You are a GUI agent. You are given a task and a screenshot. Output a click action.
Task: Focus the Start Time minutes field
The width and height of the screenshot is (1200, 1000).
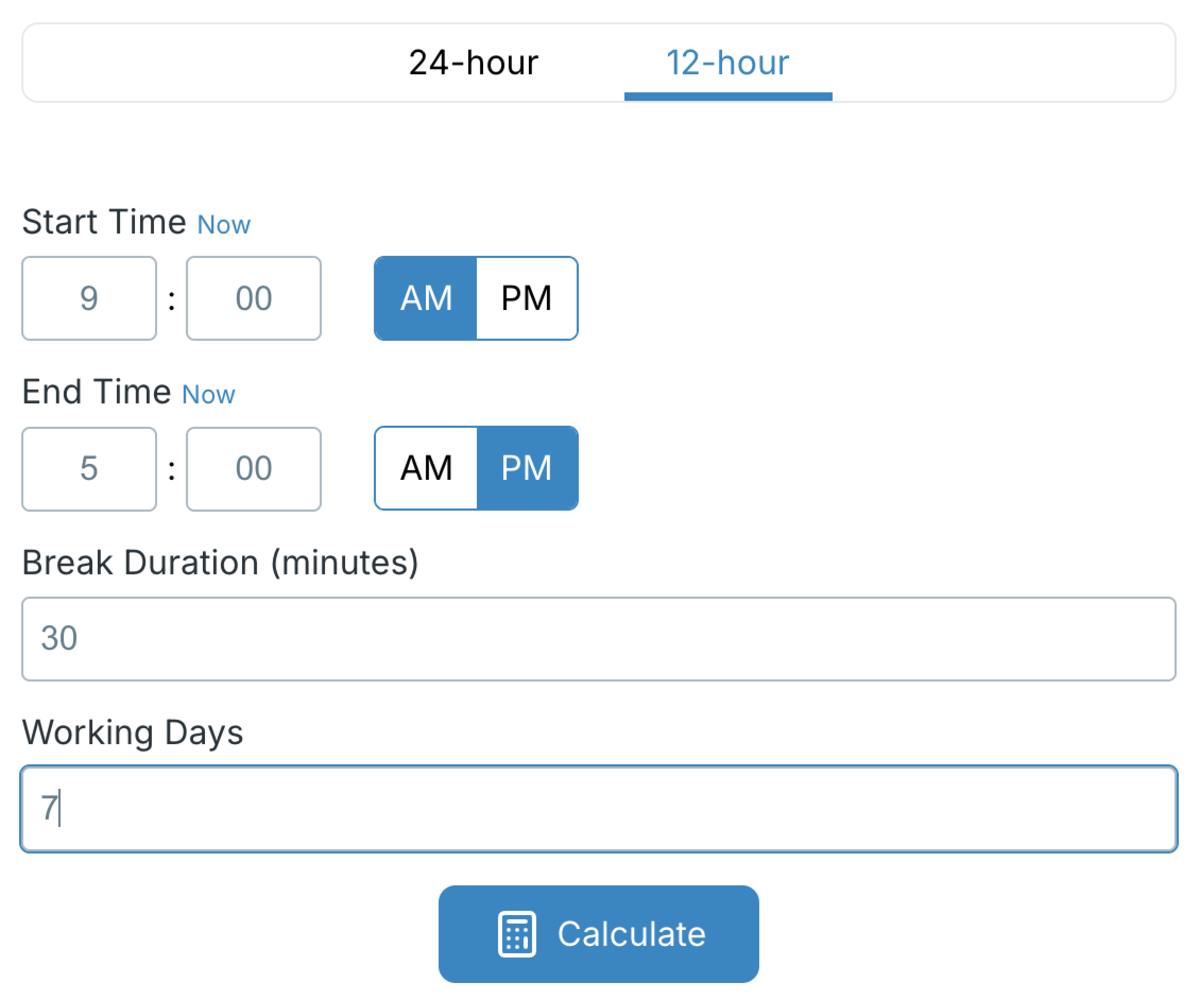point(254,298)
